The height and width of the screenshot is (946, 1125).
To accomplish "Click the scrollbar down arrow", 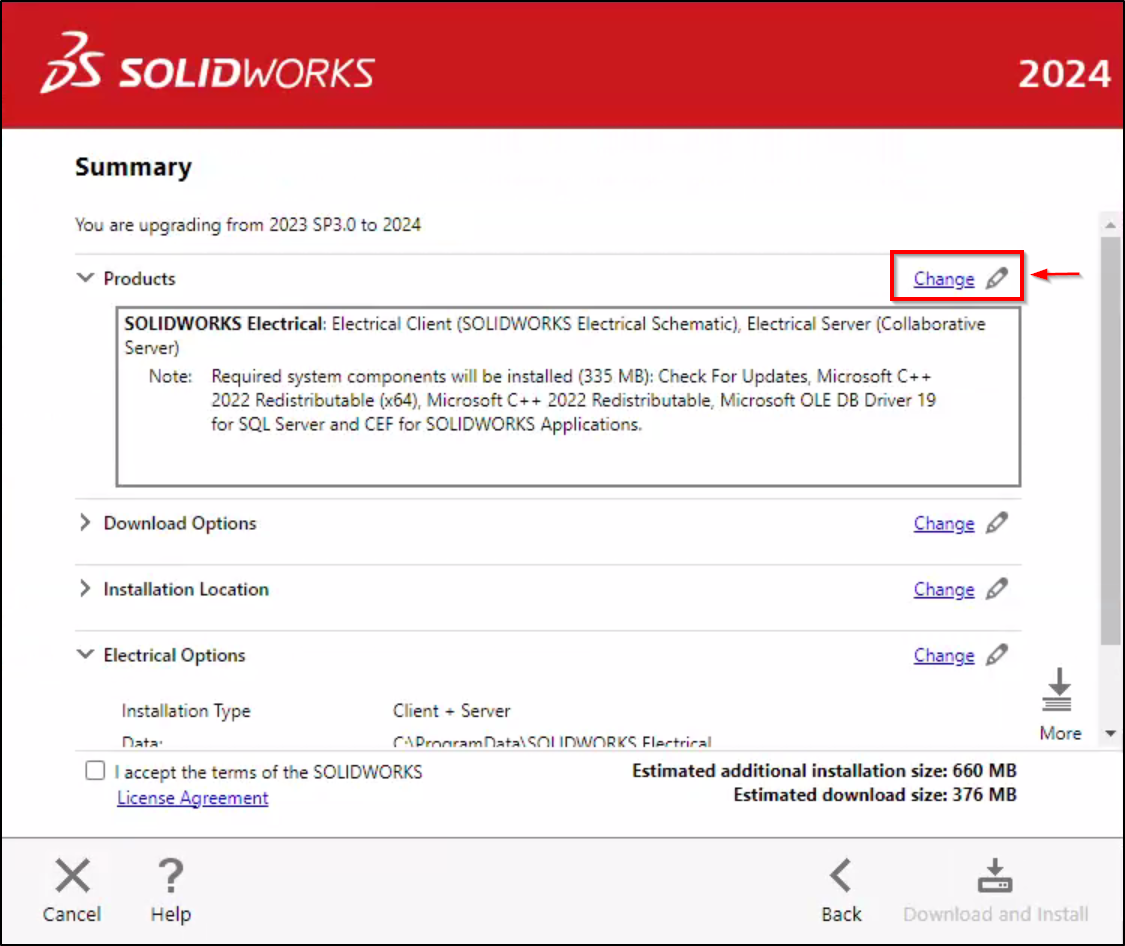I will (x=1111, y=733).
